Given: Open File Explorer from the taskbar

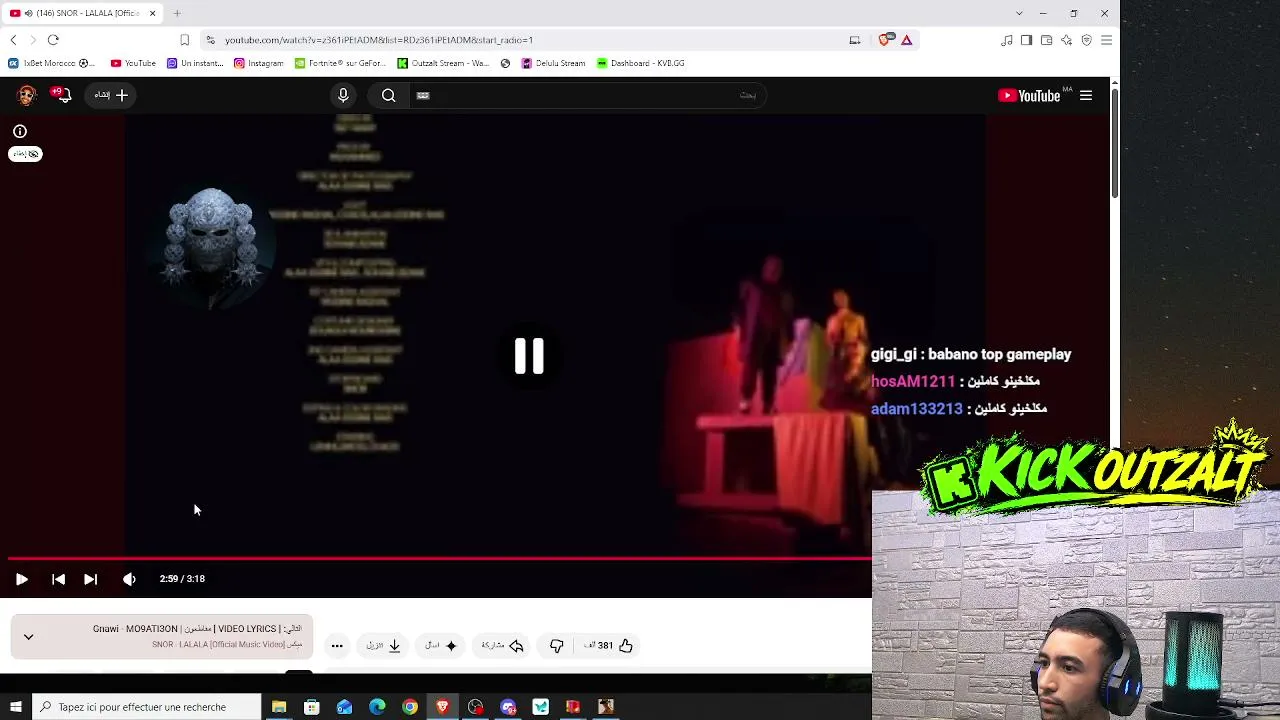Looking at the screenshot, I should pos(279,707).
